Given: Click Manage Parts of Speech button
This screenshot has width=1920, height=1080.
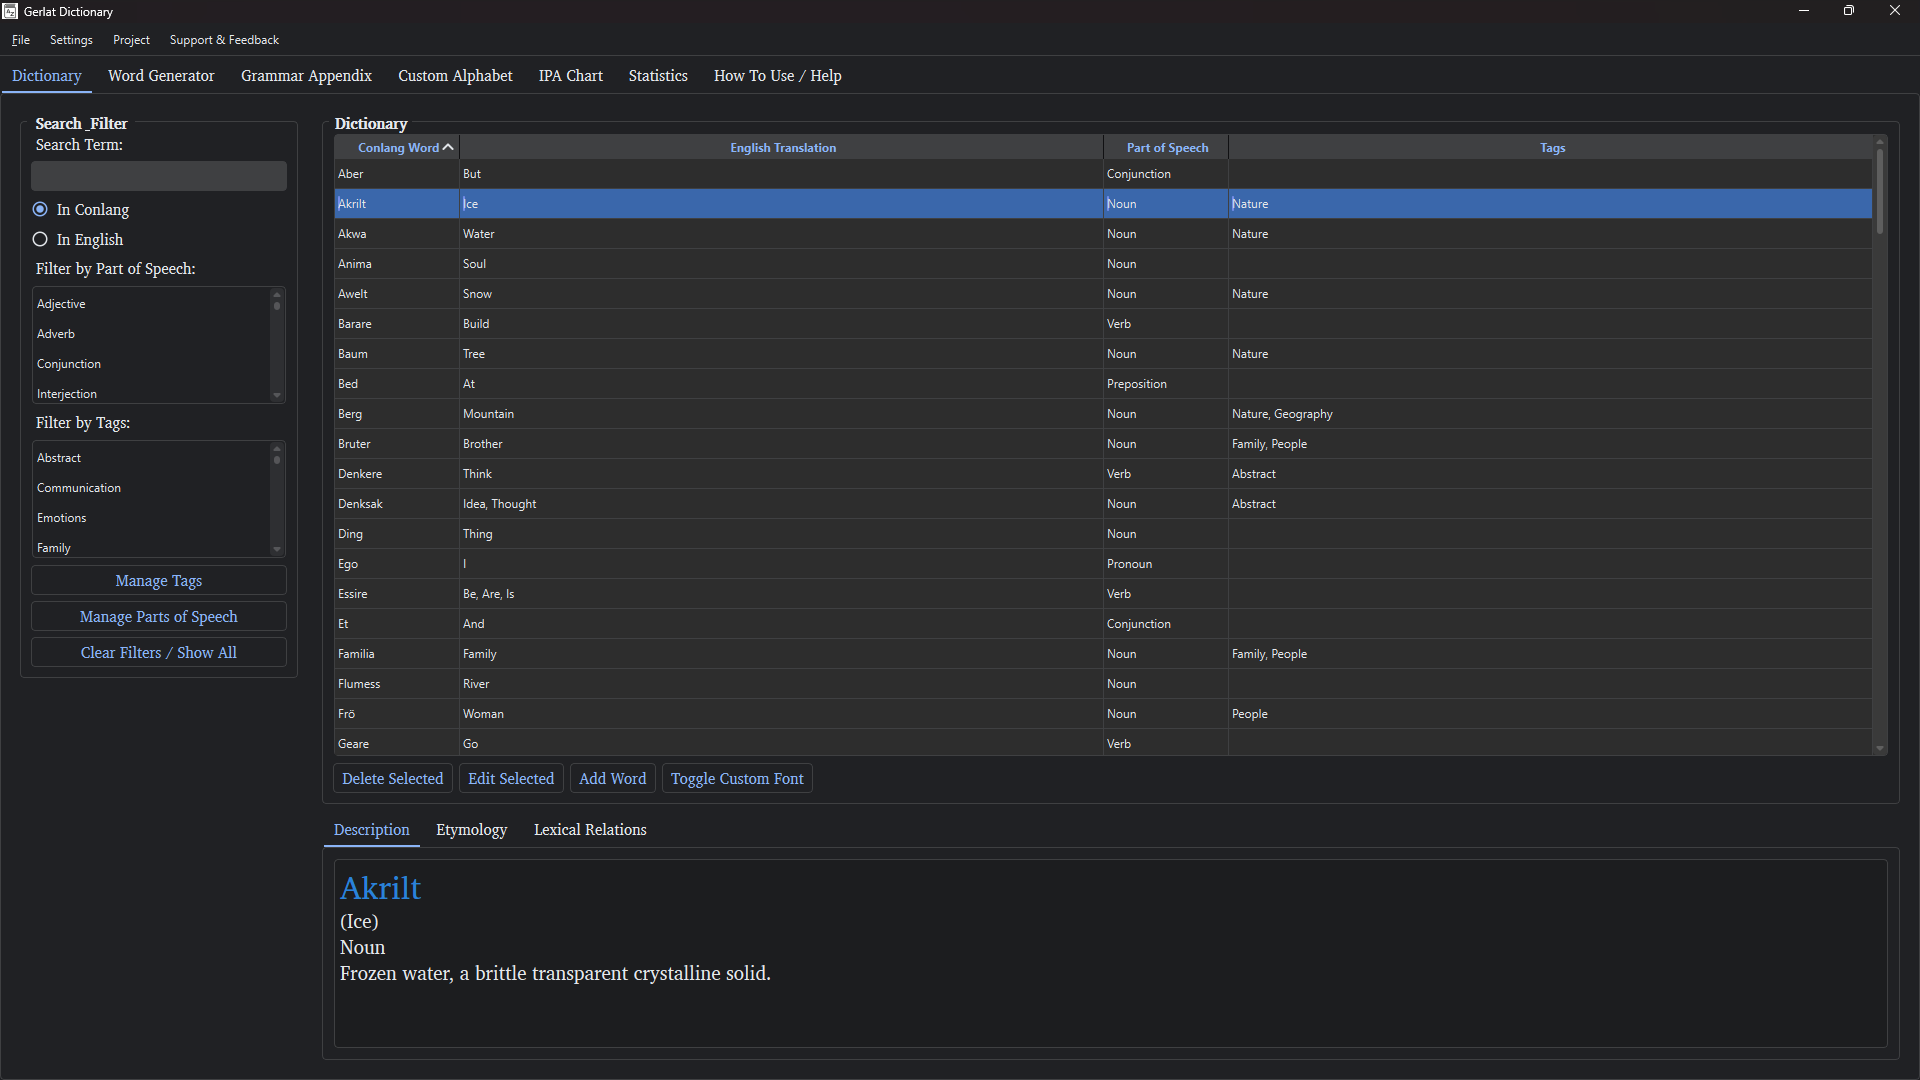Looking at the screenshot, I should point(159,617).
